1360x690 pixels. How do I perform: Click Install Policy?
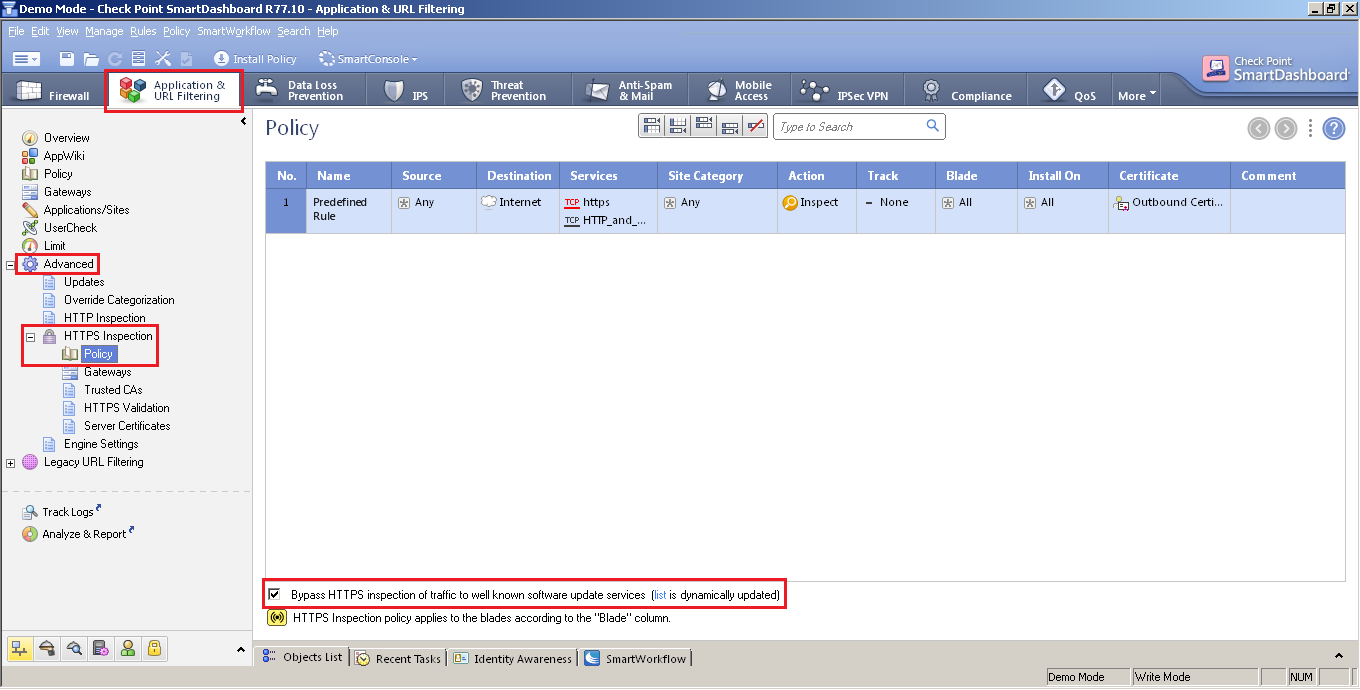(x=255, y=59)
